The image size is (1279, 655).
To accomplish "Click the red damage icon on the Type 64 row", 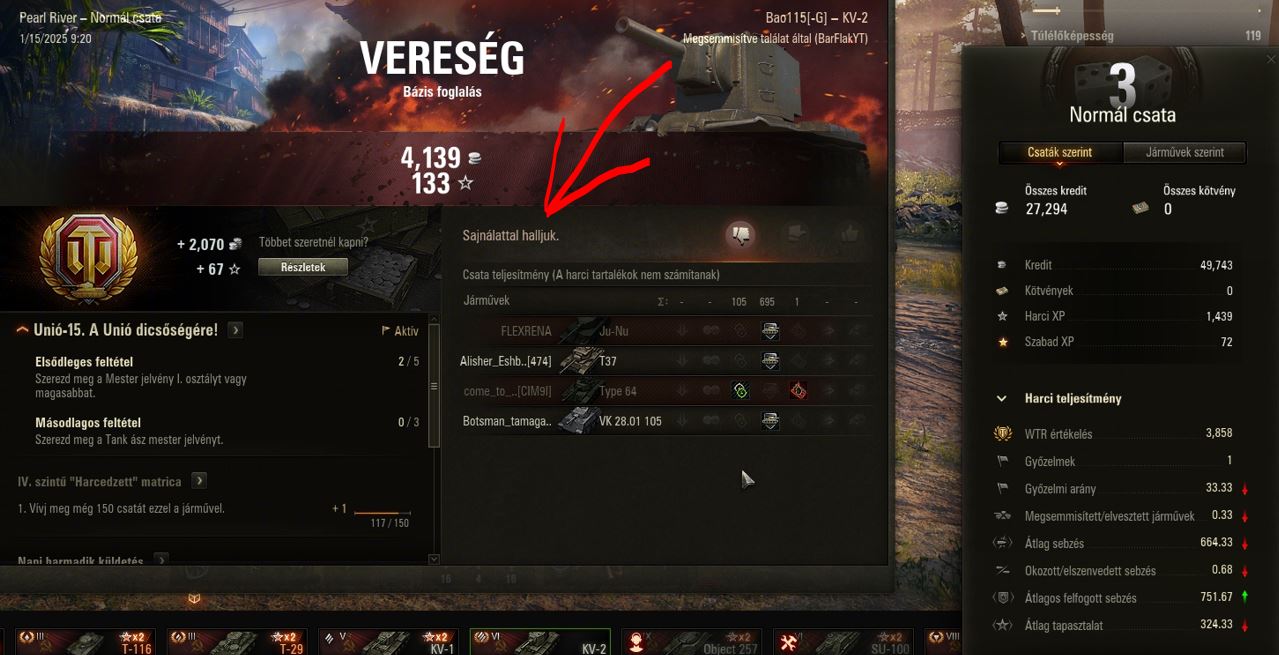I will pos(798,391).
